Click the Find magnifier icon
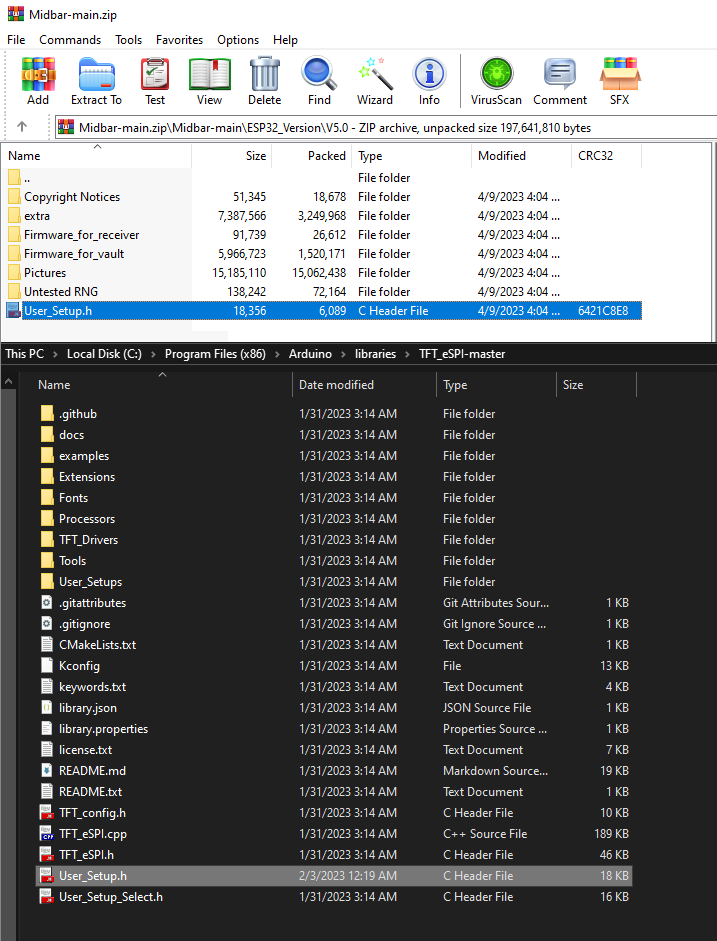Screen dimensions: 717x941 click(x=319, y=73)
